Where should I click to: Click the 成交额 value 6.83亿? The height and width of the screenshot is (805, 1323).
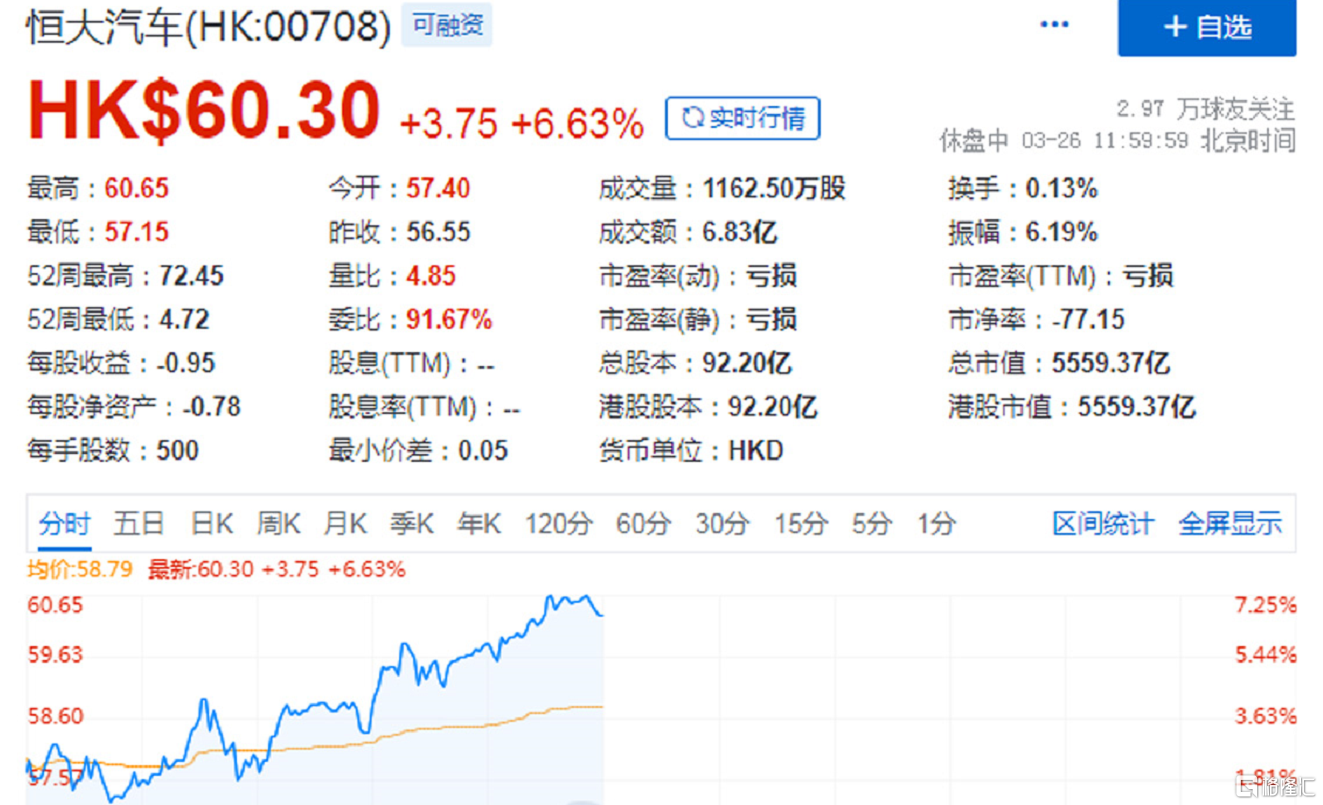tap(740, 232)
